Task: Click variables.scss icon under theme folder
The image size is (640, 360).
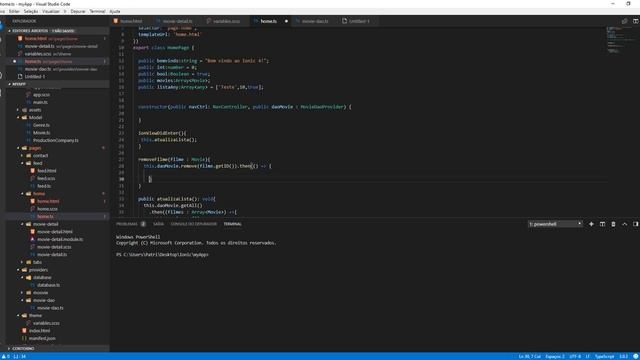Action: pyautogui.click(x=29, y=323)
